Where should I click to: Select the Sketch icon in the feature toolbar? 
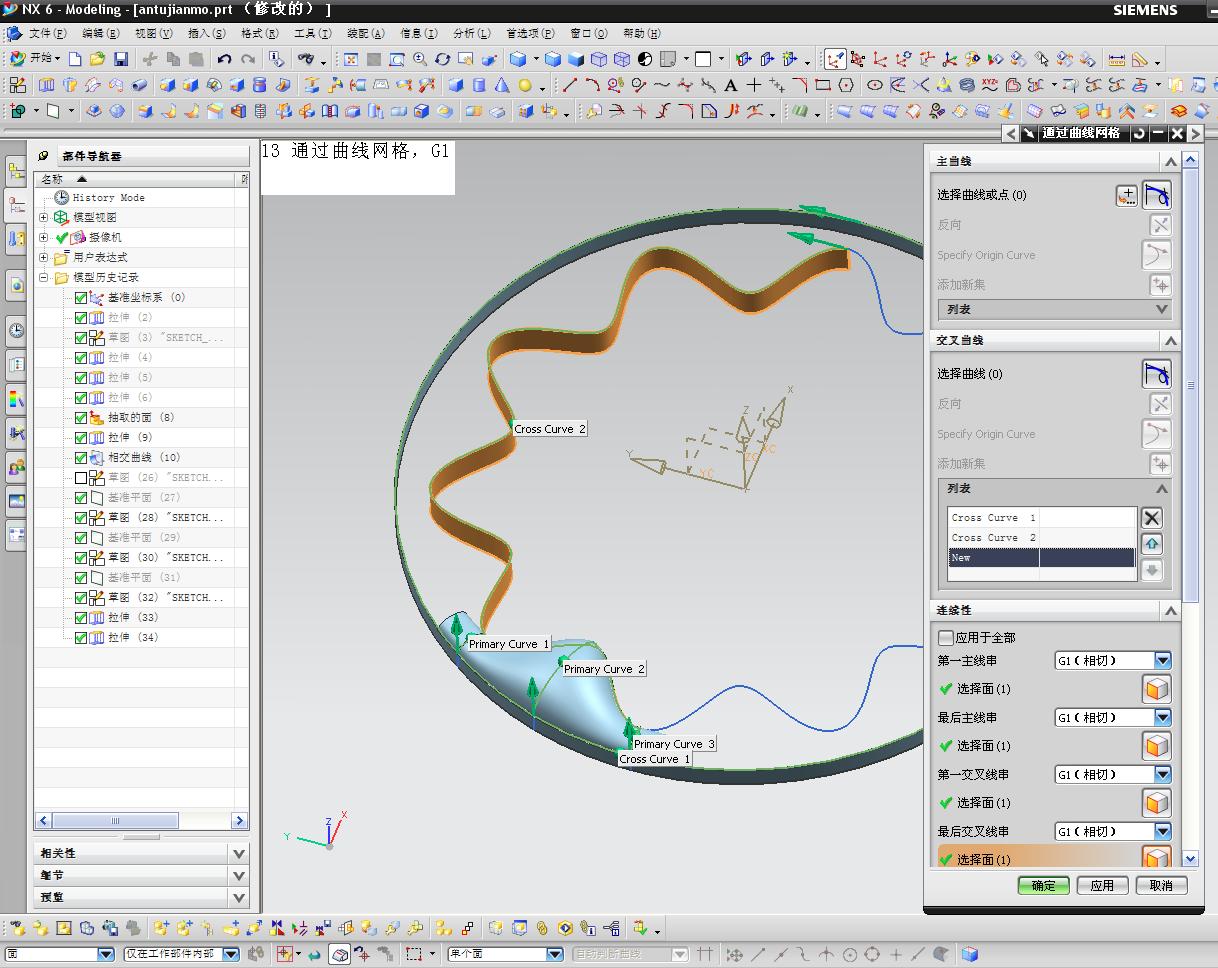(x=18, y=85)
